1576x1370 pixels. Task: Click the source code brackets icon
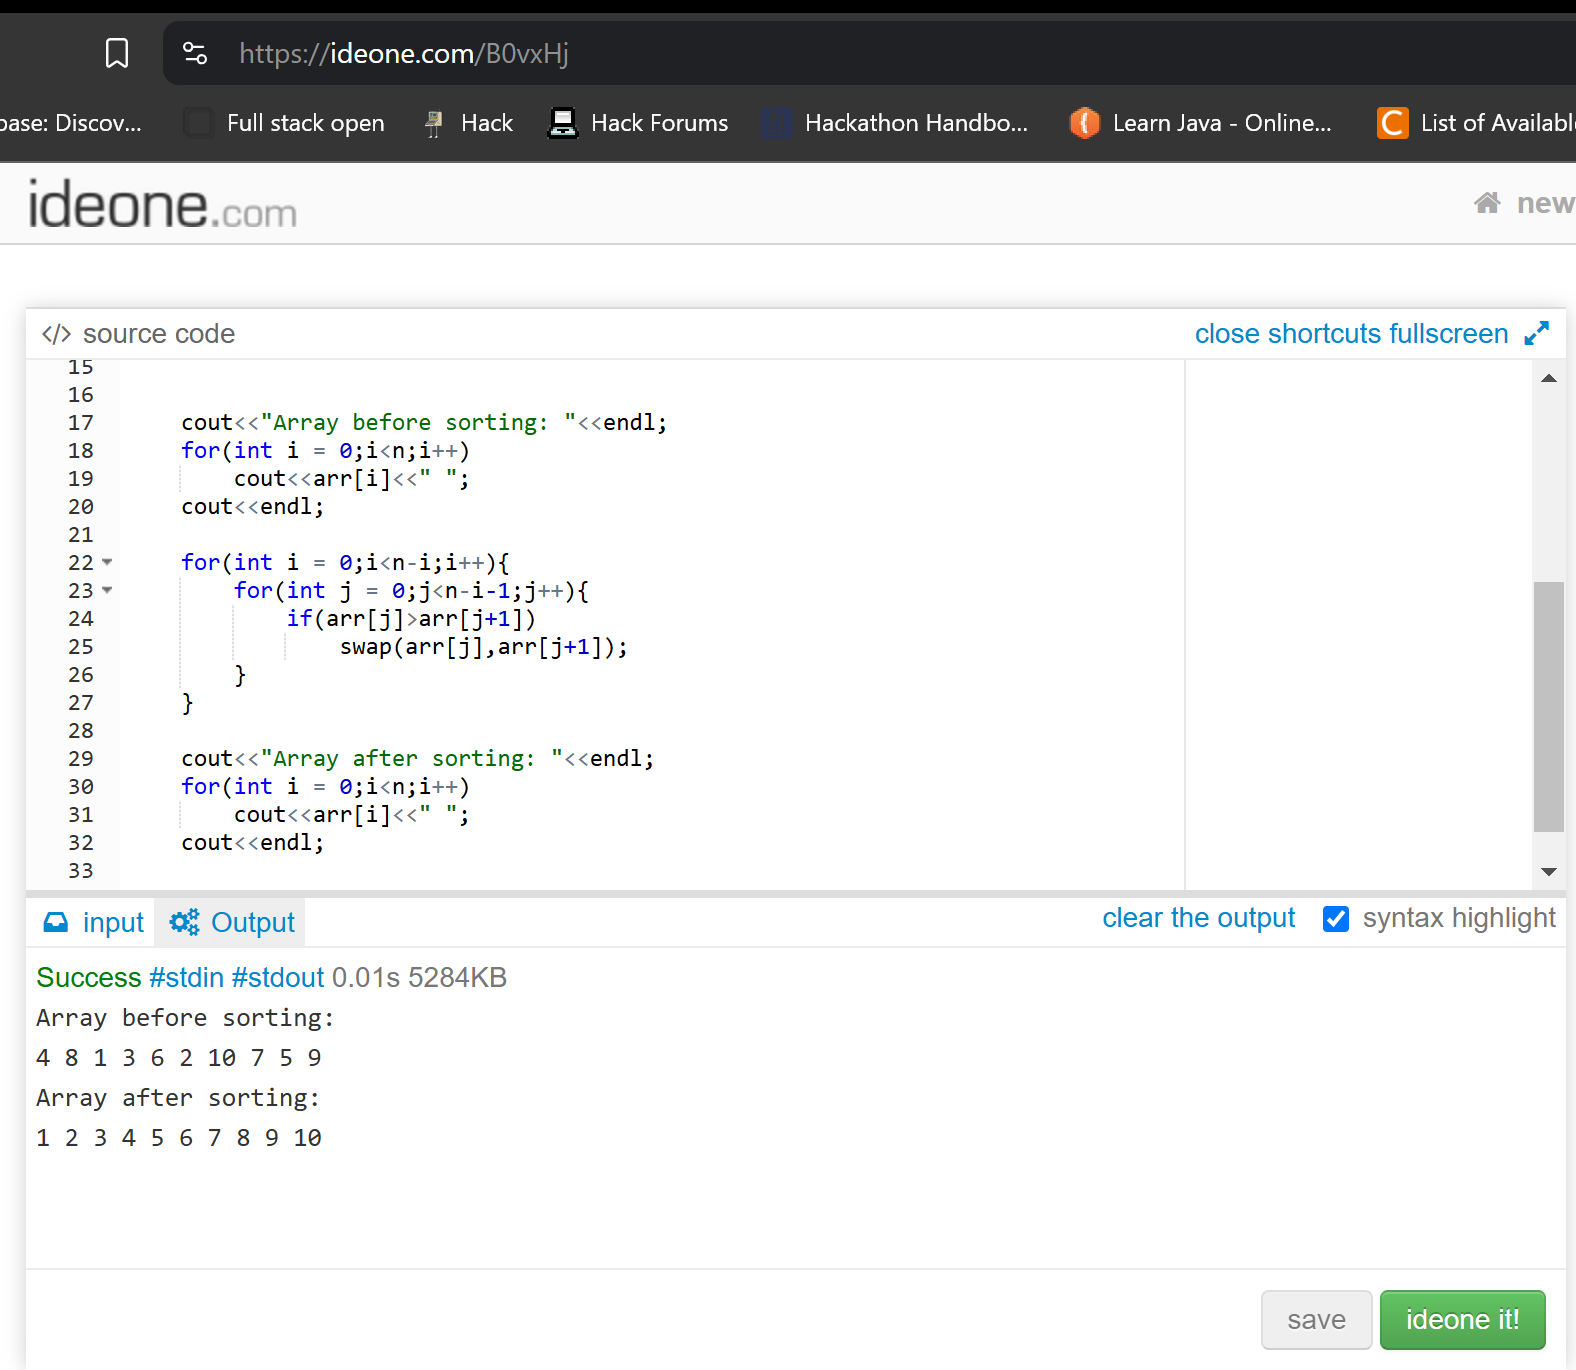point(56,334)
